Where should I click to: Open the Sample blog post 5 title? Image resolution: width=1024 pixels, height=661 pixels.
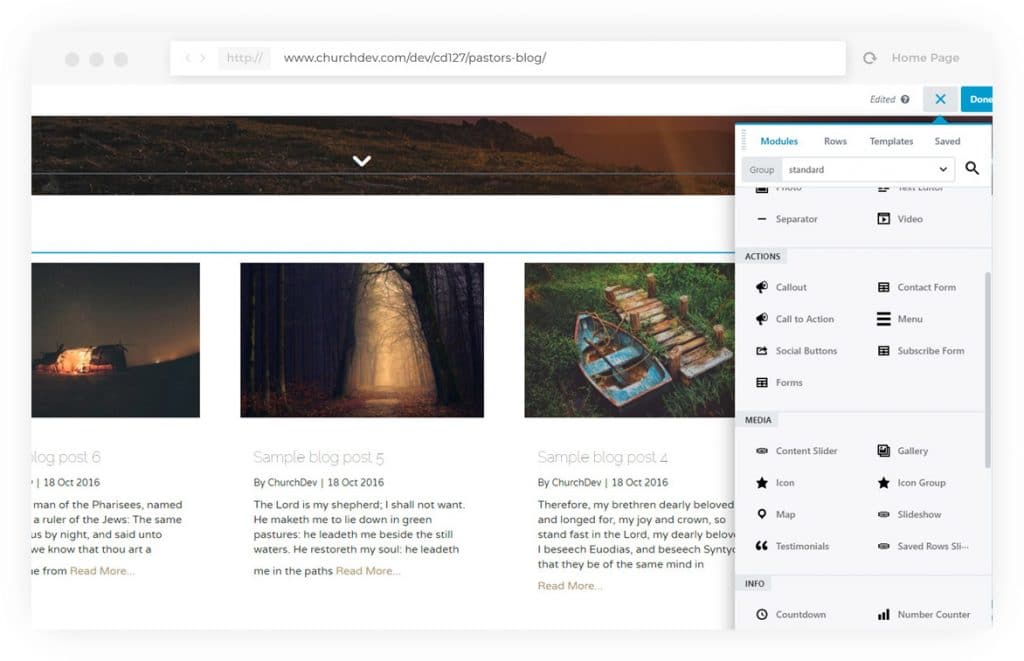coord(319,457)
